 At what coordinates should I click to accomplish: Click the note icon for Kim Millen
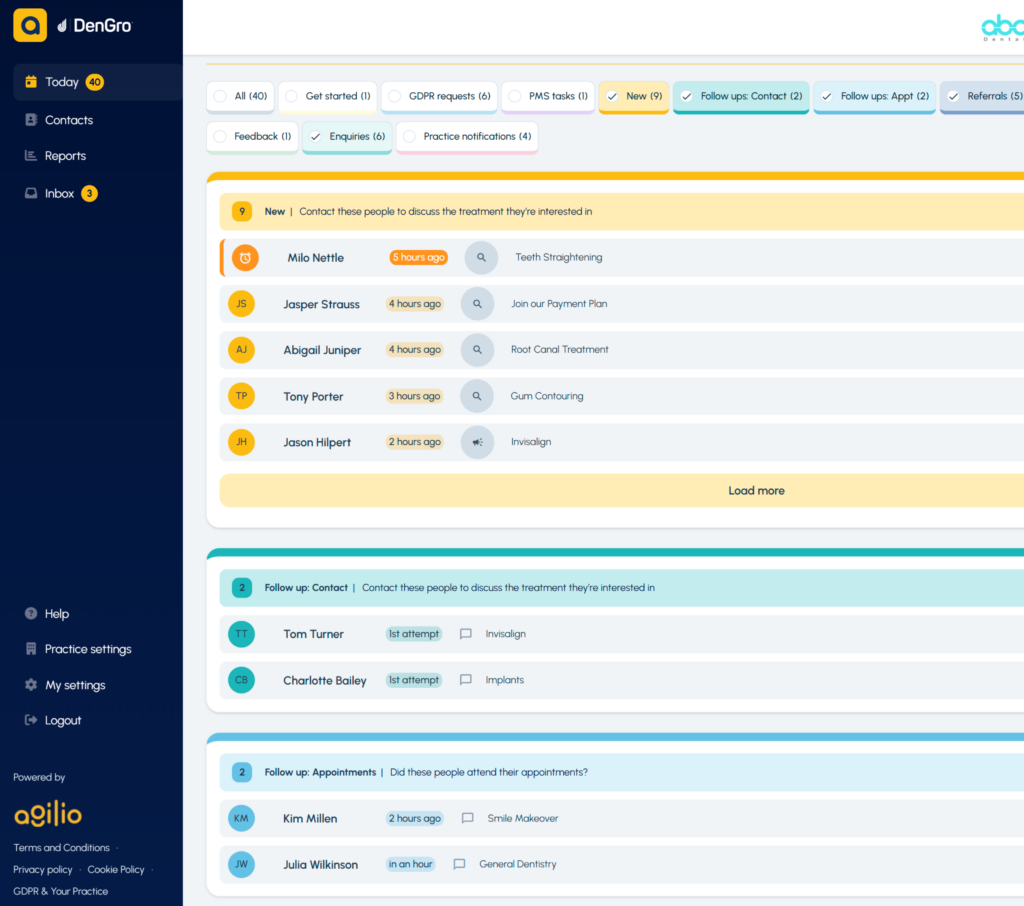[468, 818]
